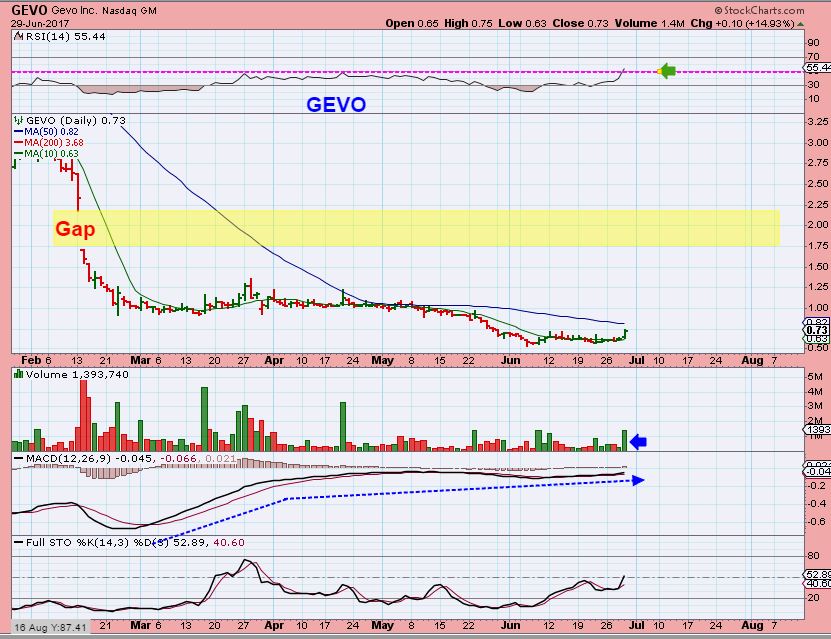The image size is (831, 639).
Task: Click the tall green volume bar in late April
Action: (x=343, y=427)
